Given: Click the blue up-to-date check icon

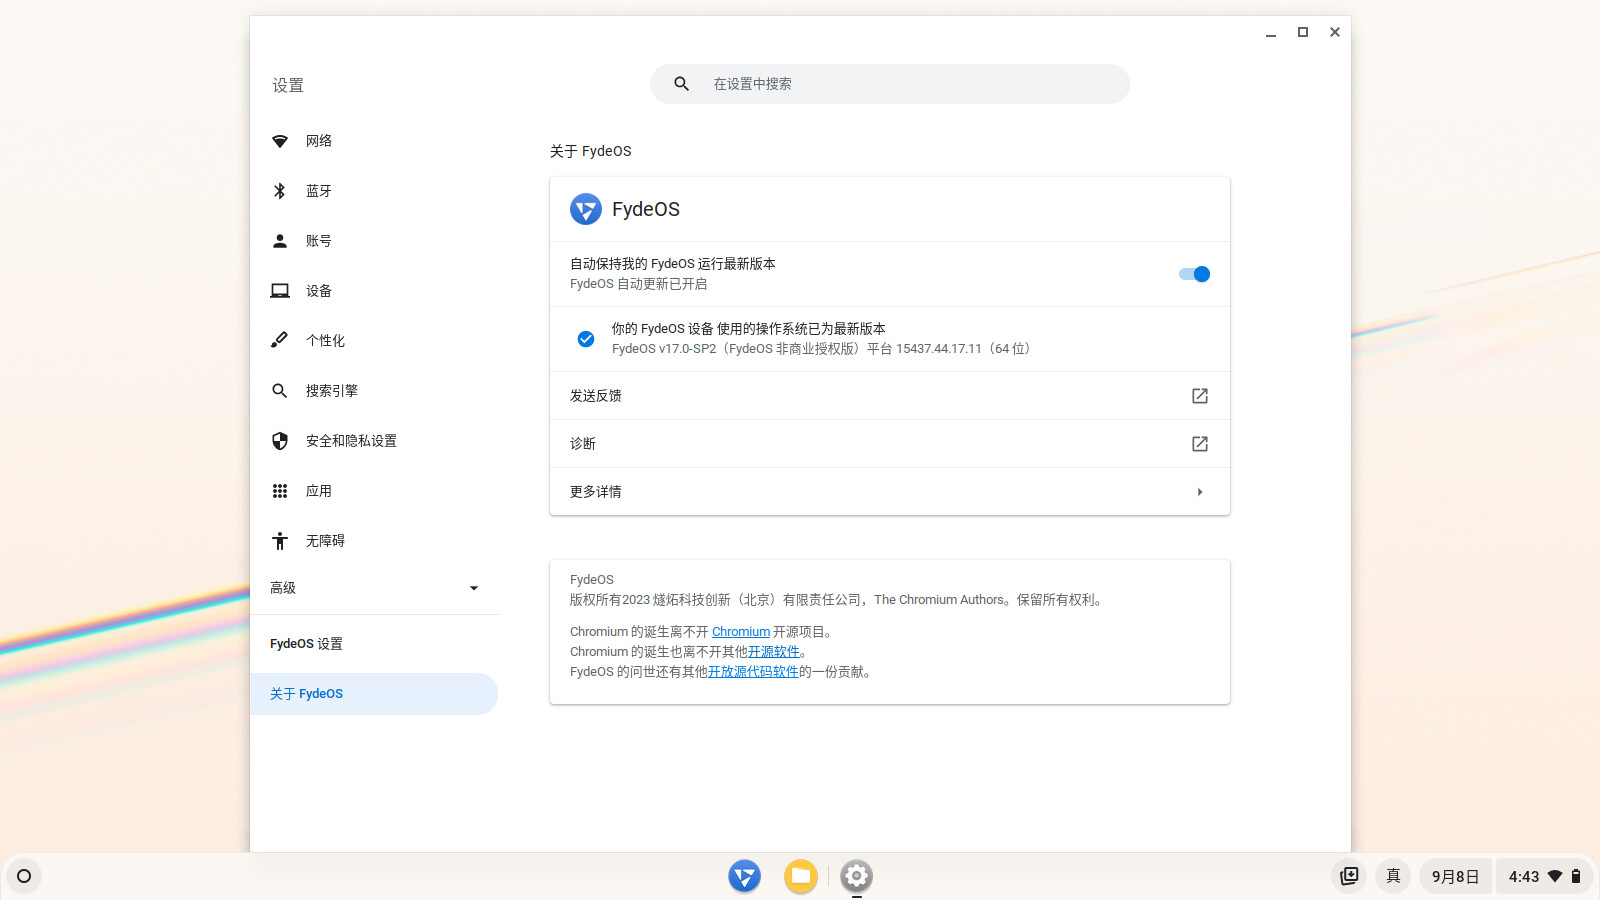Looking at the screenshot, I should point(586,339).
